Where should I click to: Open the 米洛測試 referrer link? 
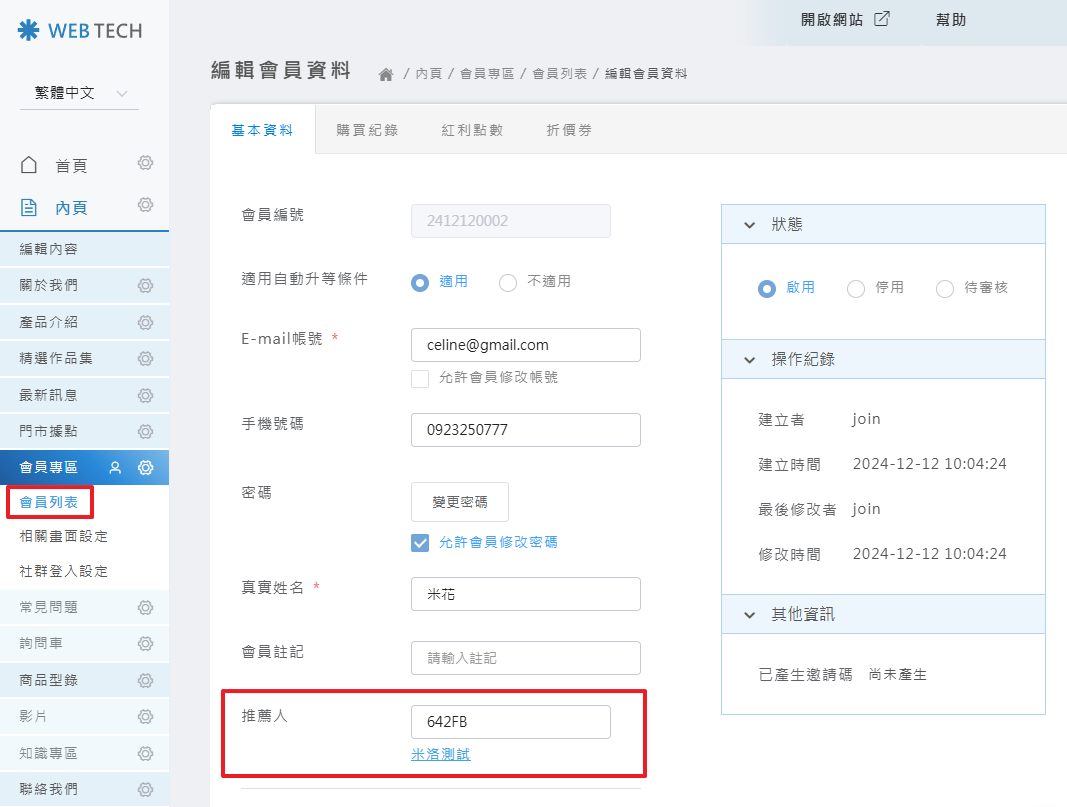441,755
